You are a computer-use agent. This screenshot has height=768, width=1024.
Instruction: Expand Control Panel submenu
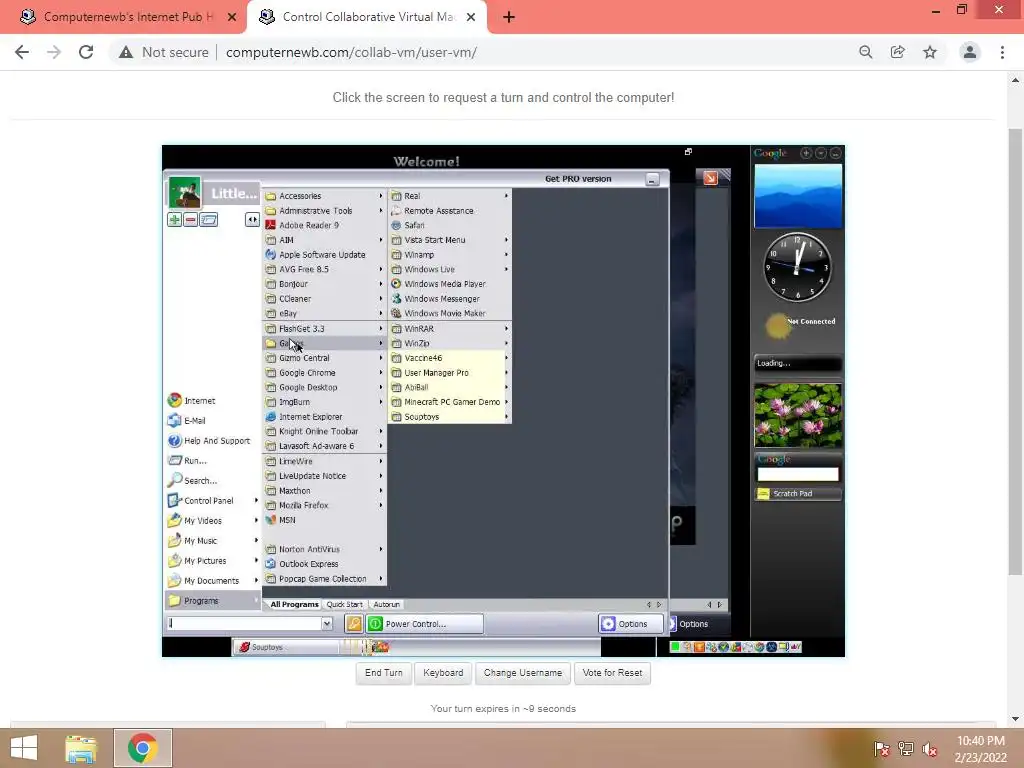(212, 501)
